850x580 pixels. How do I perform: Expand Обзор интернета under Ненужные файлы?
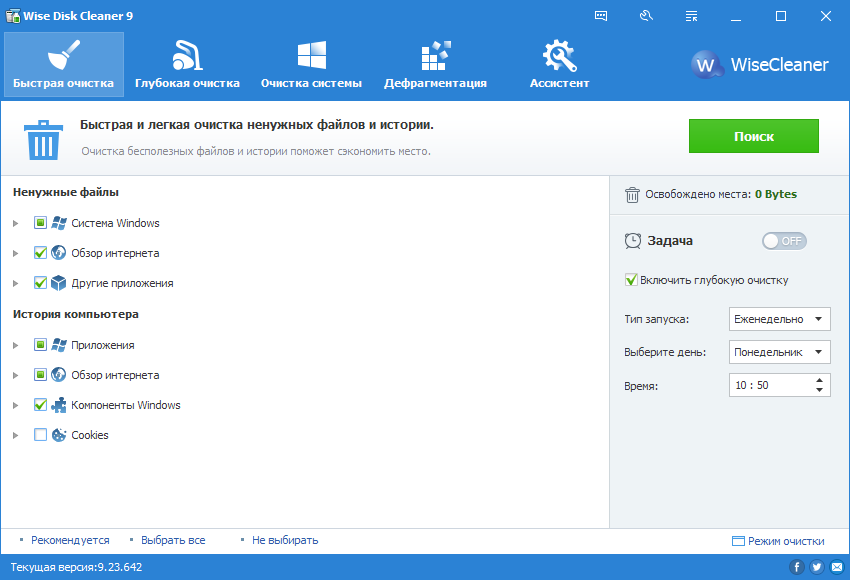pos(16,253)
